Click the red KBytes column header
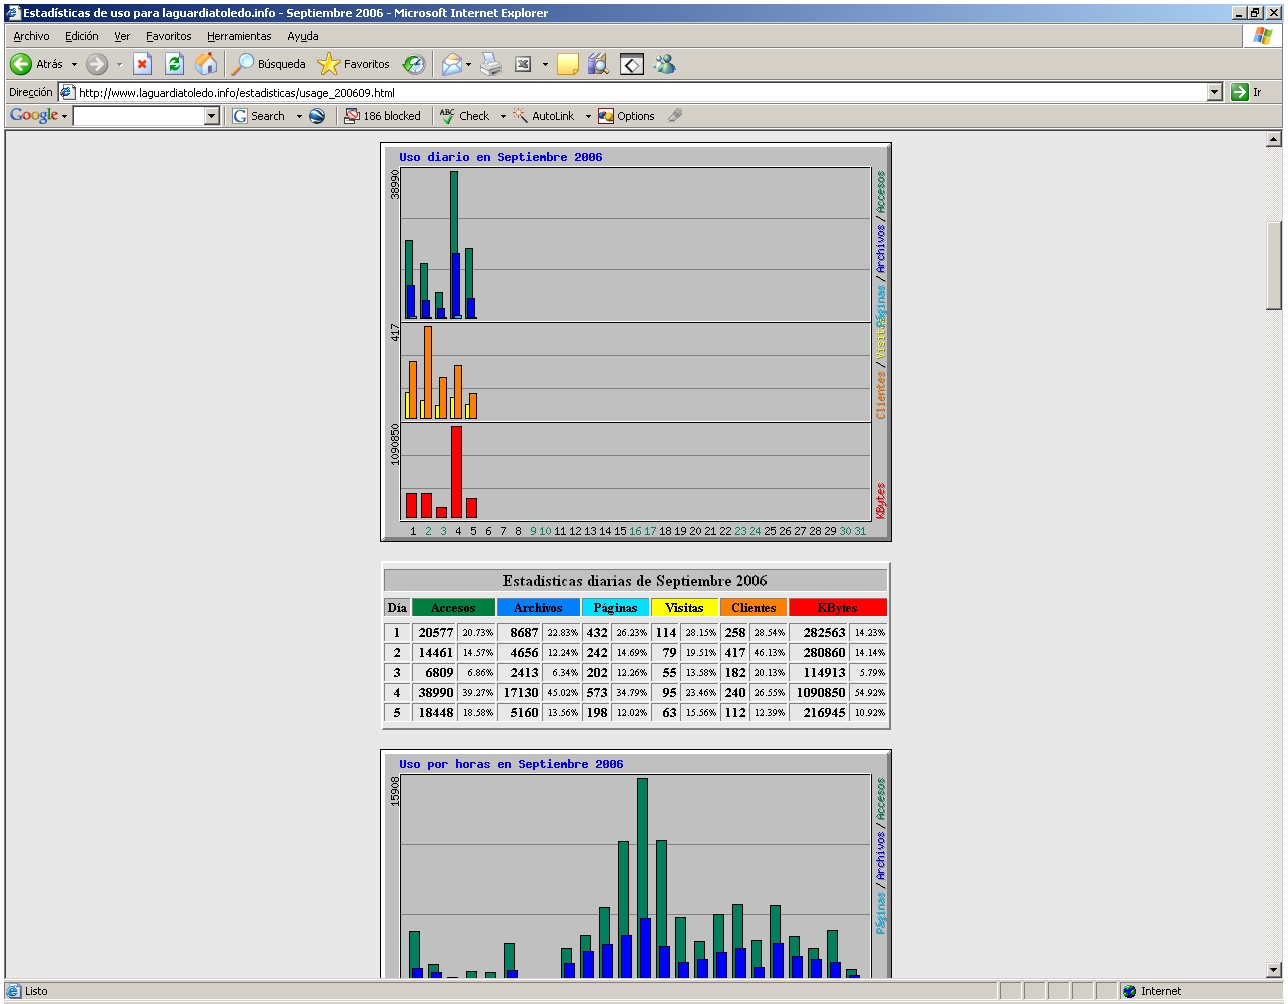Screen dimensions: 1288x1004 coord(837,608)
